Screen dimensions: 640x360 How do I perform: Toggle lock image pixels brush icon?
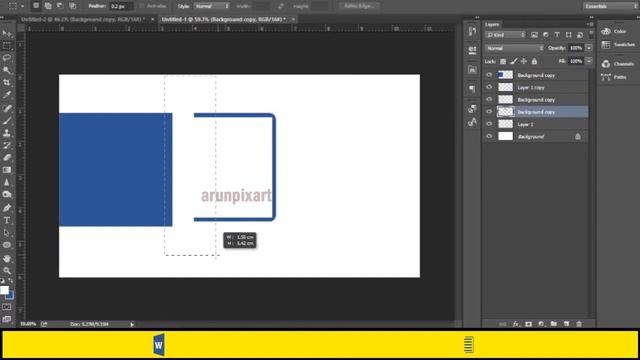click(x=513, y=61)
